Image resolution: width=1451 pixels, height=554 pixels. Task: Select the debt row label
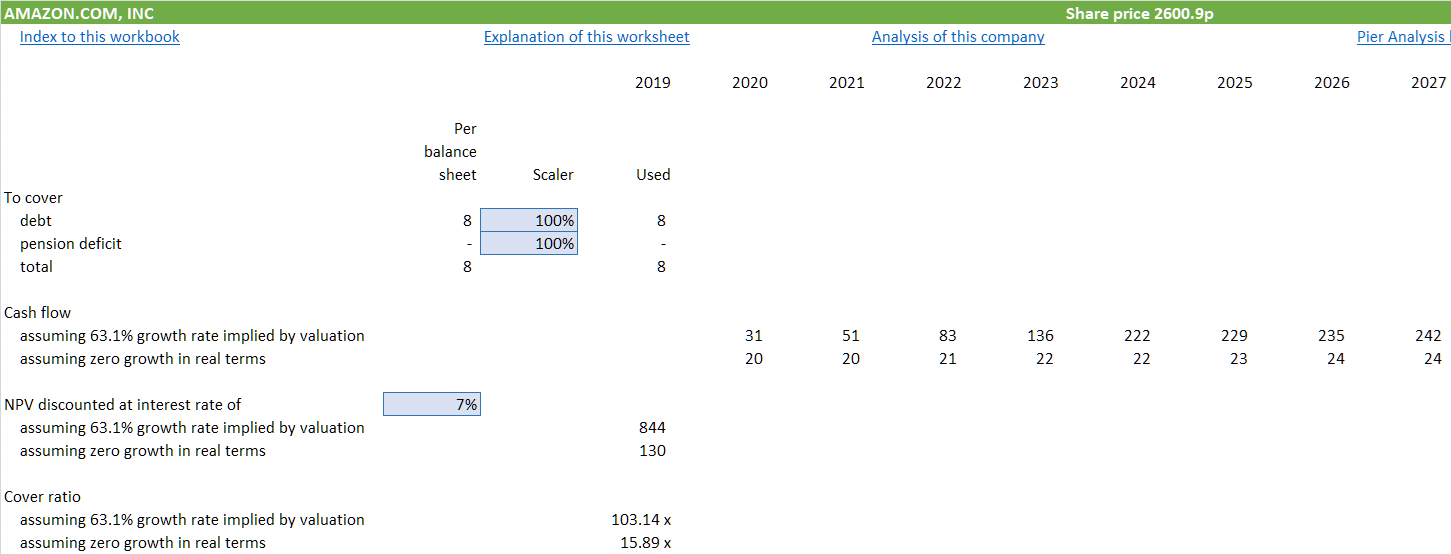click(36, 220)
